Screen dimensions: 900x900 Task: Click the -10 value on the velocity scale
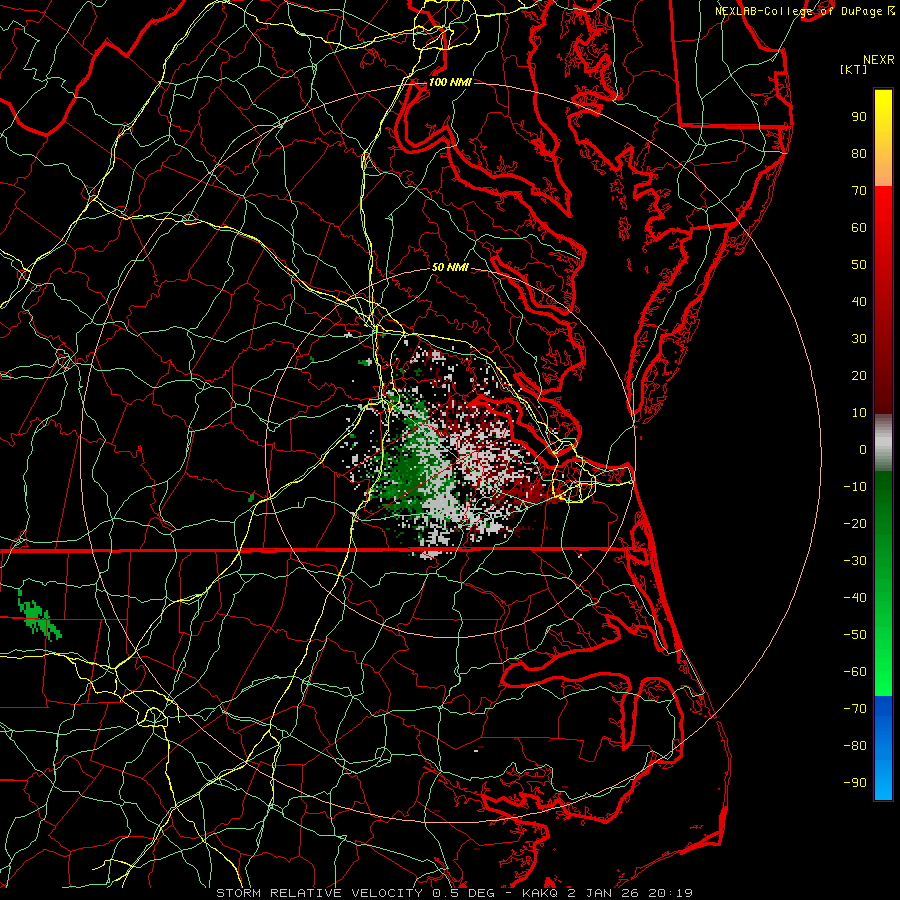pos(855,487)
